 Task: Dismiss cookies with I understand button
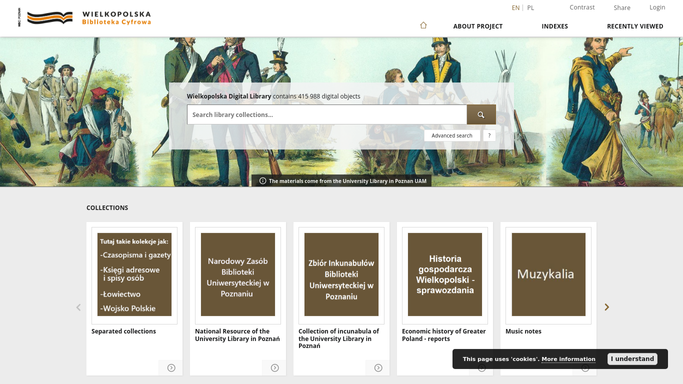click(632, 359)
